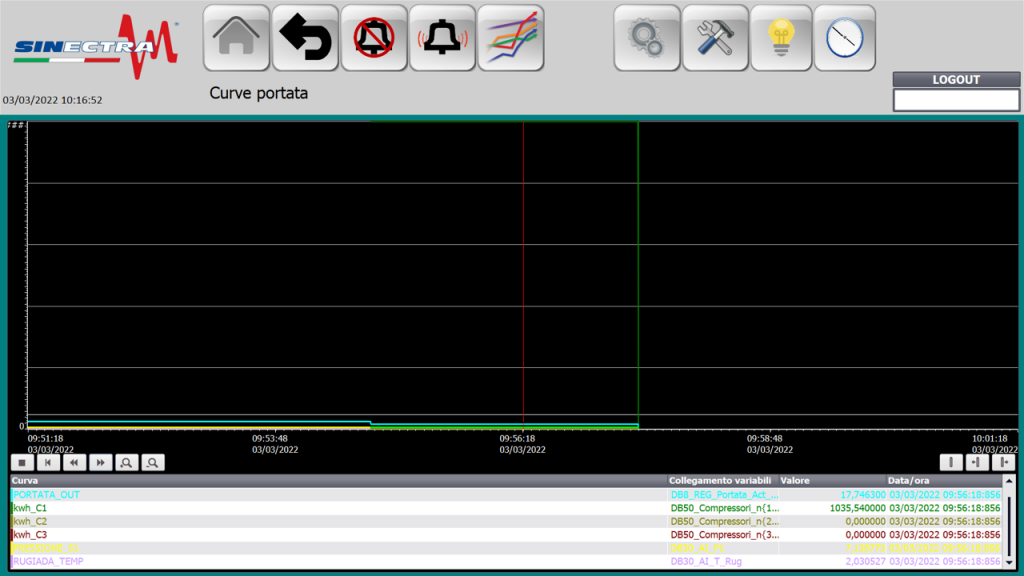
Task: Click the back arrow button
Action: coord(305,38)
